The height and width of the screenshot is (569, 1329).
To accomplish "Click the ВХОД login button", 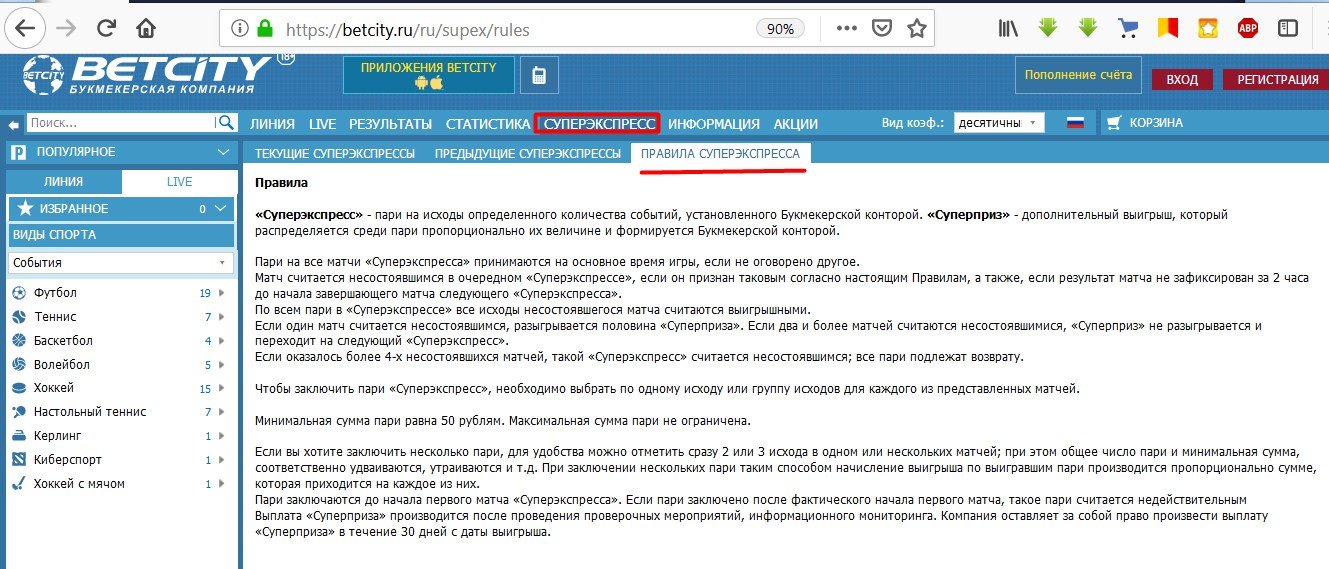I will point(1182,80).
